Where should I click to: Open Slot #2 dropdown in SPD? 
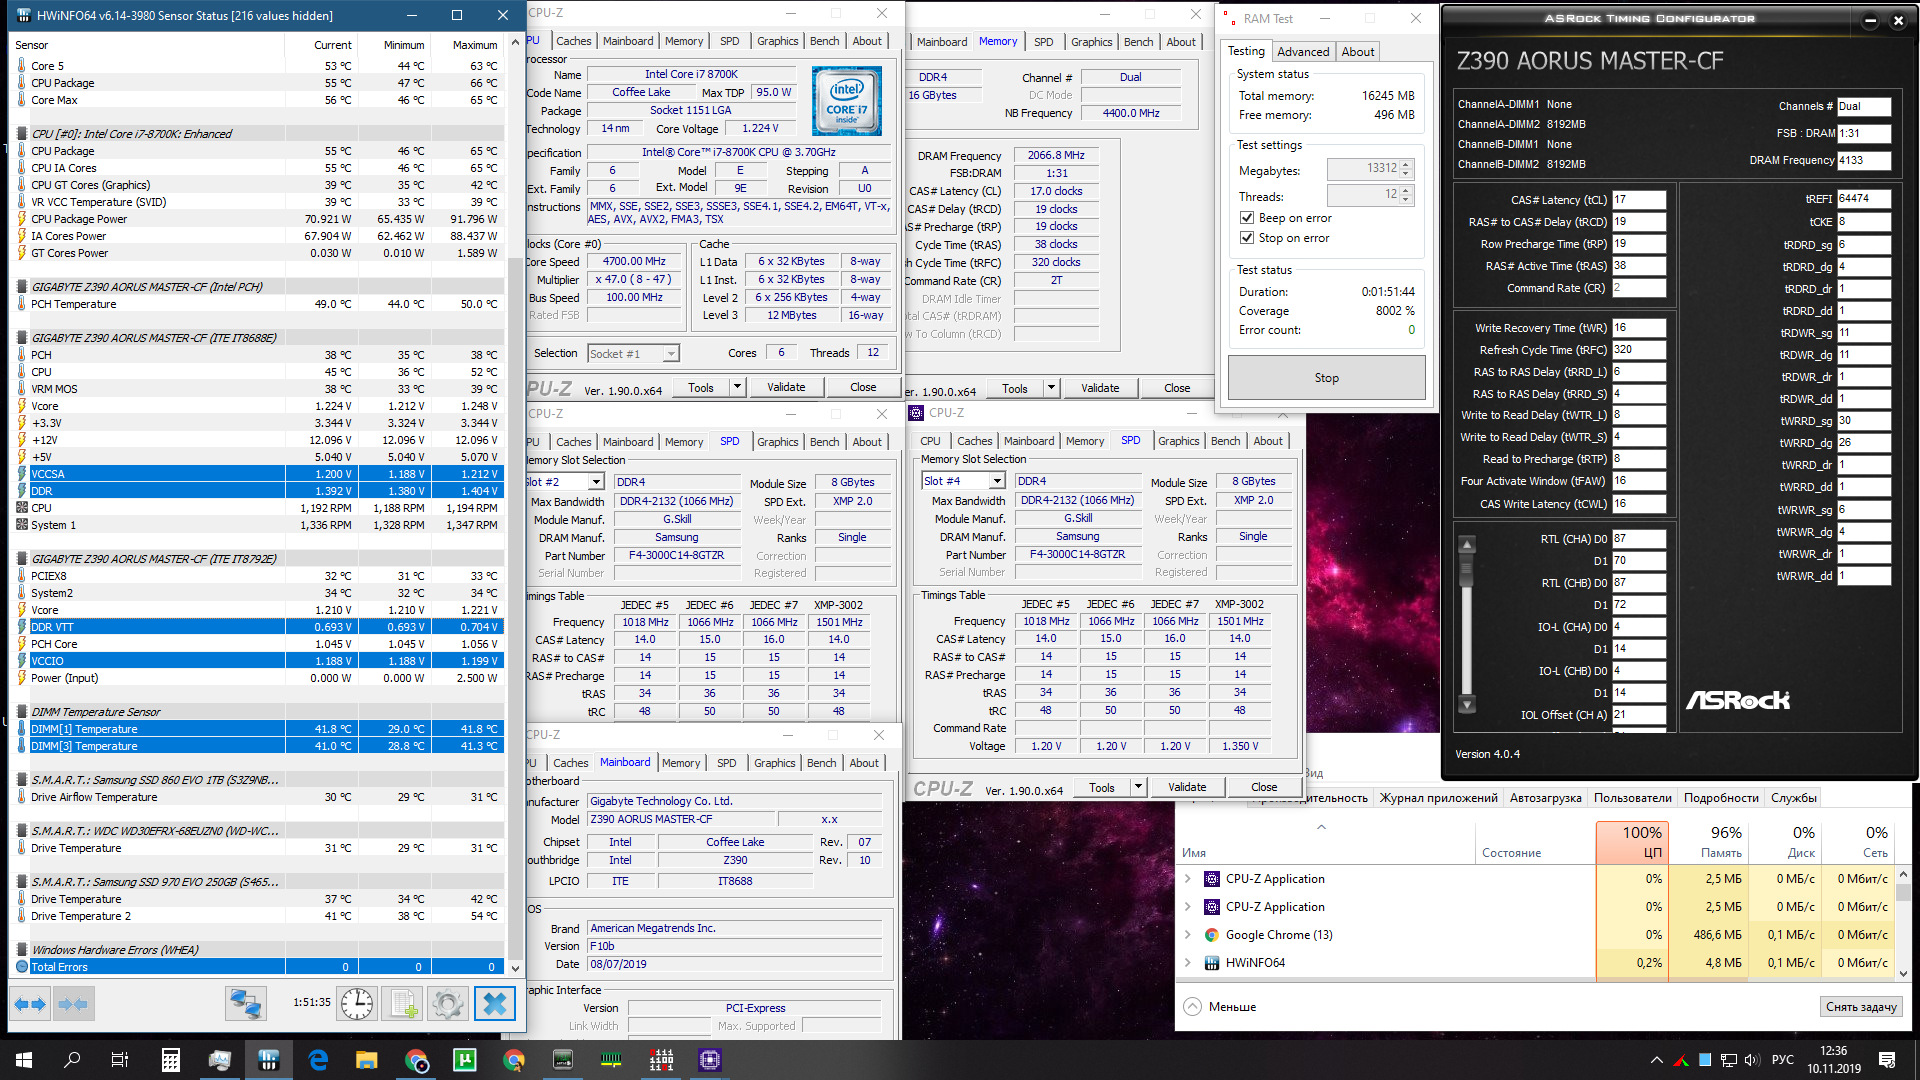(596, 482)
